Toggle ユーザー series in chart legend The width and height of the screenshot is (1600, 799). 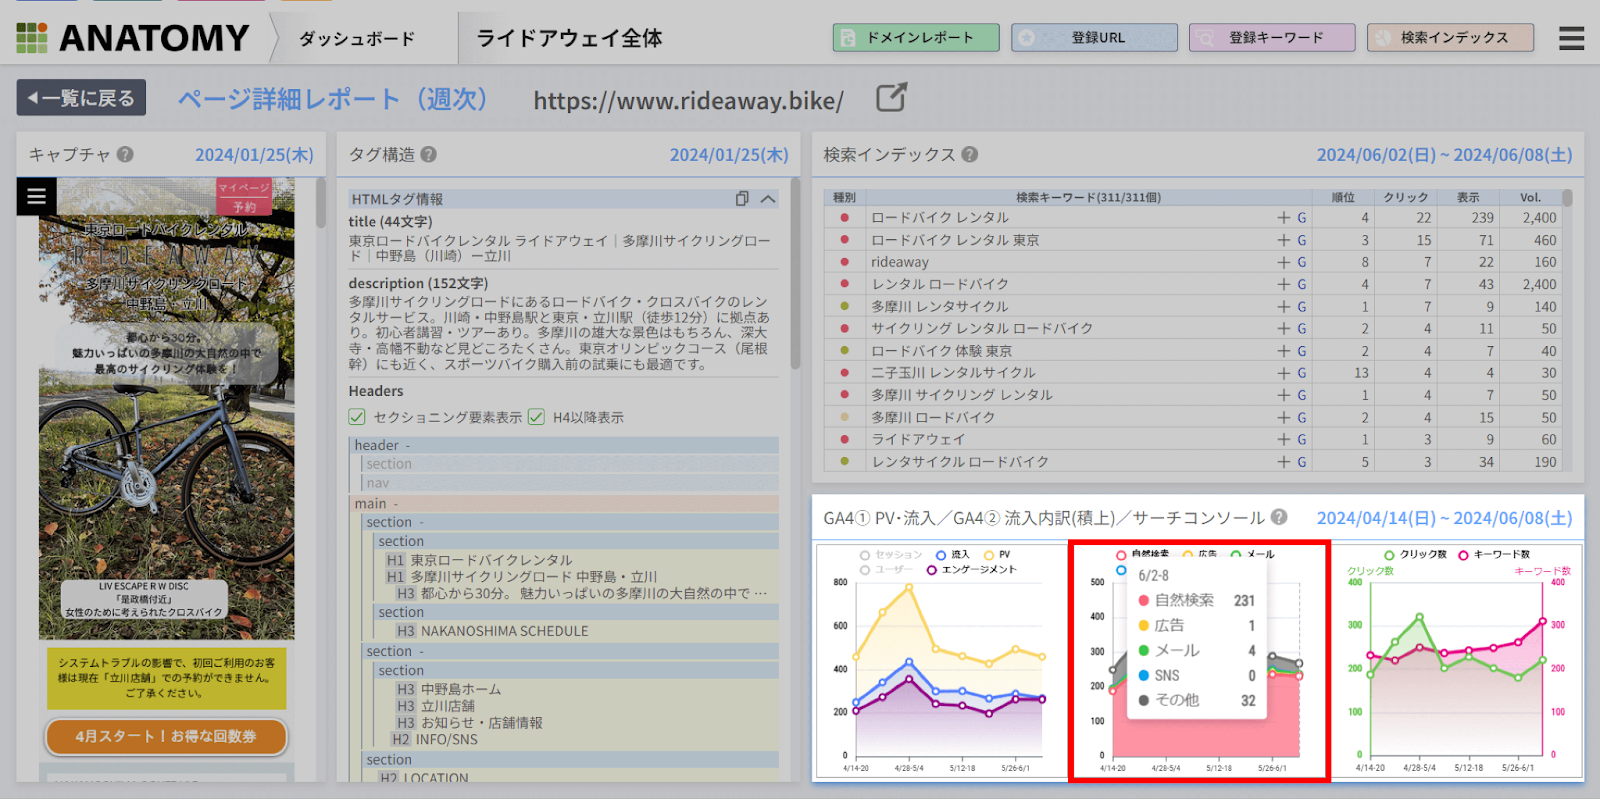coord(886,569)
